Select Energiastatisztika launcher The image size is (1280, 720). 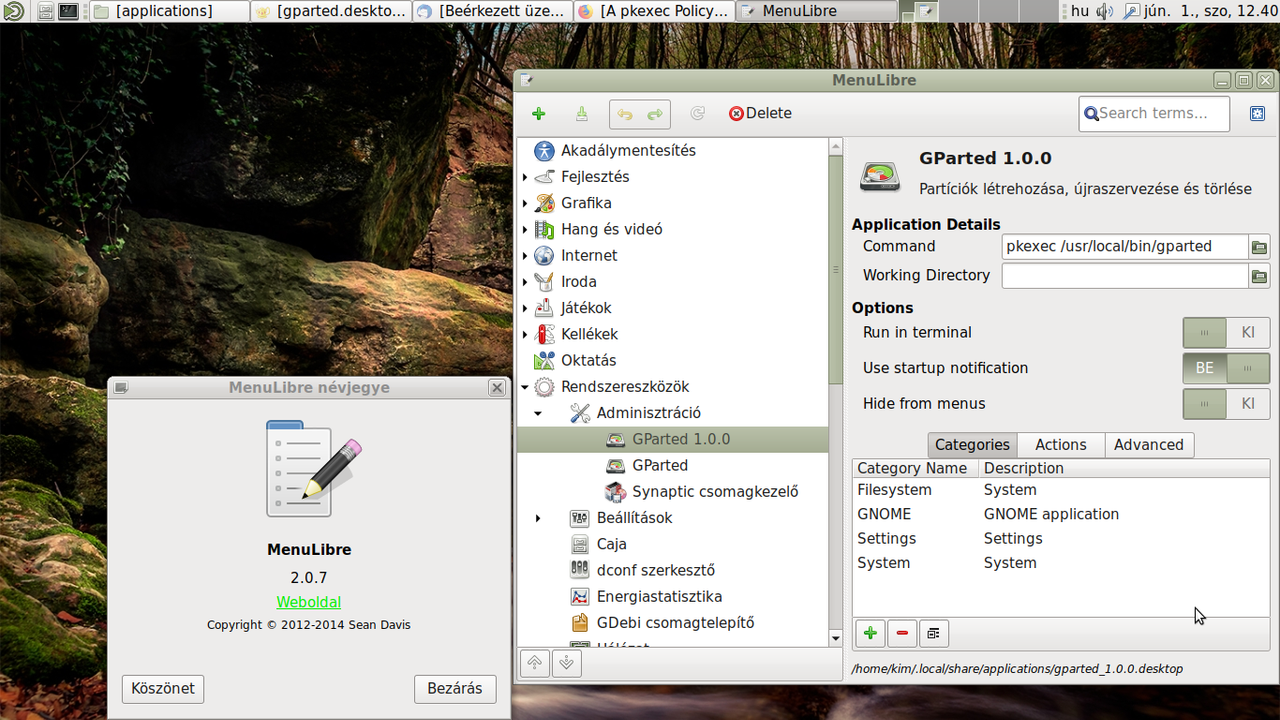click(x=673, y=597)
